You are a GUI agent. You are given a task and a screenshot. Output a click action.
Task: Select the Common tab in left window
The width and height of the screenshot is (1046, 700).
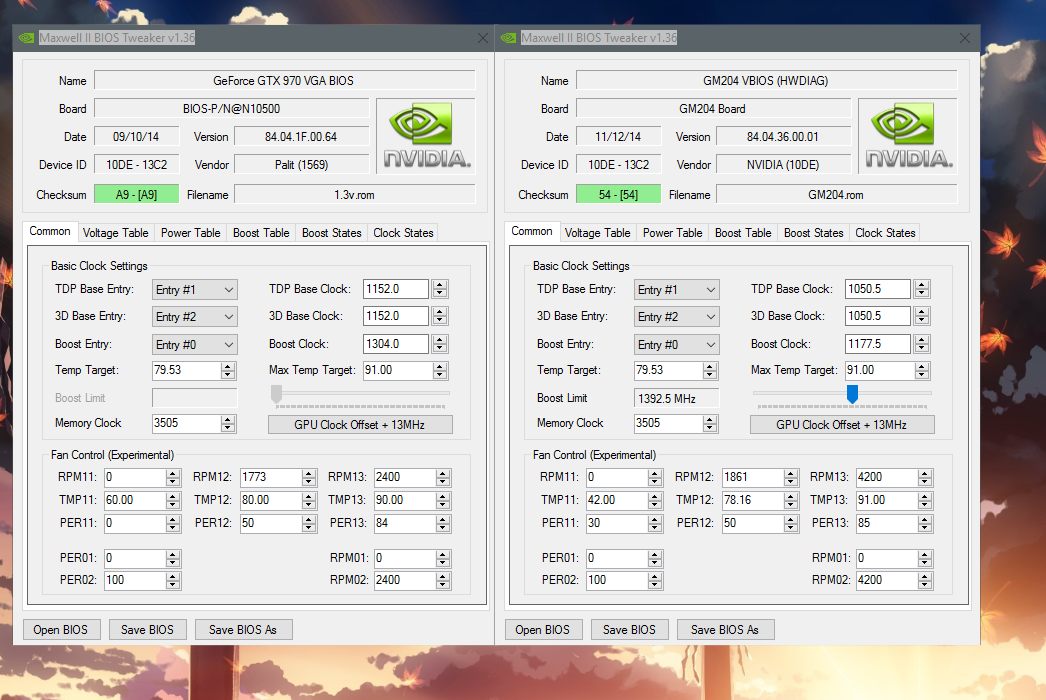50,231
